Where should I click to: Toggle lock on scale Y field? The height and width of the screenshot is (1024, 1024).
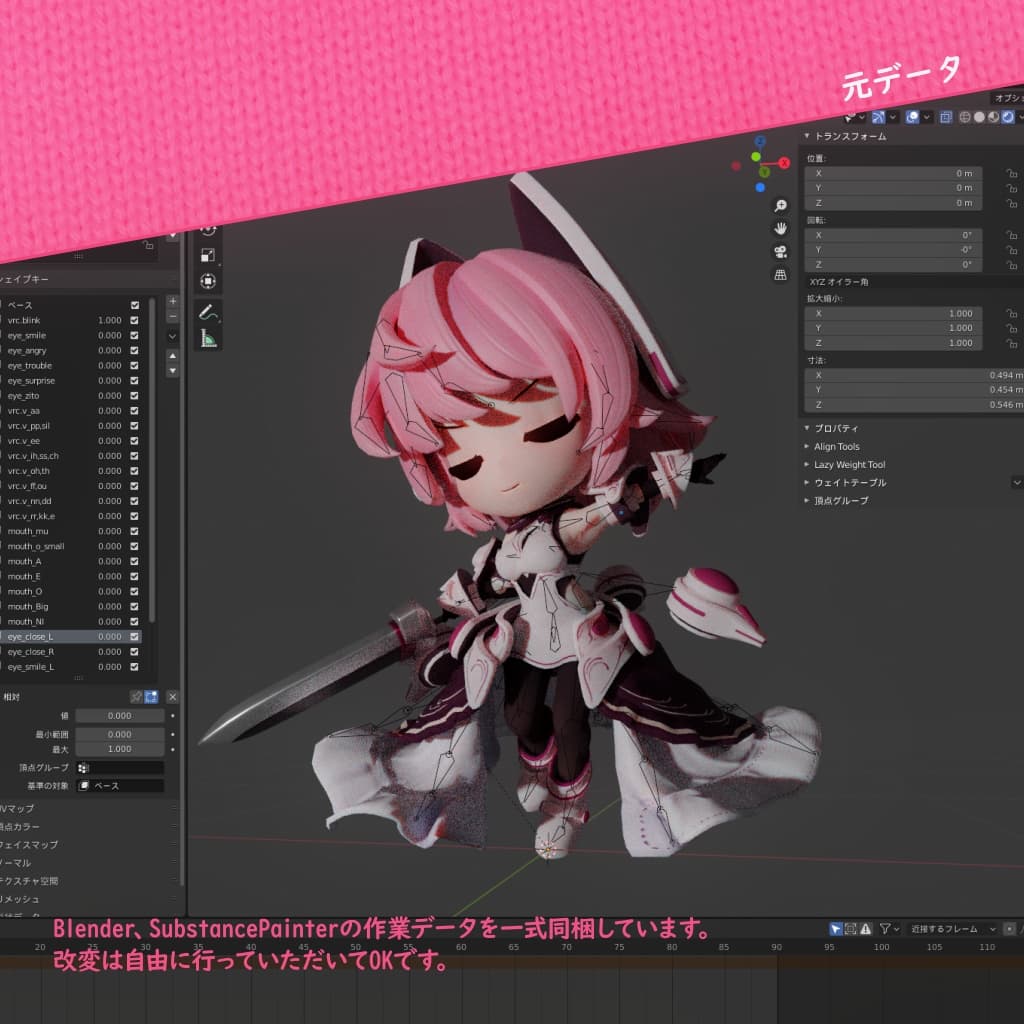click(x=1012, y=328)
